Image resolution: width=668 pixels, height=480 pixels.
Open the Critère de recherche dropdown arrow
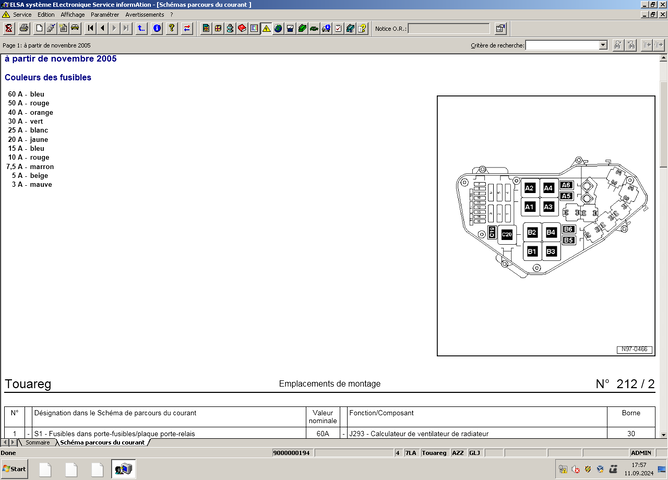pyautogui.click(x=603, y=45)
